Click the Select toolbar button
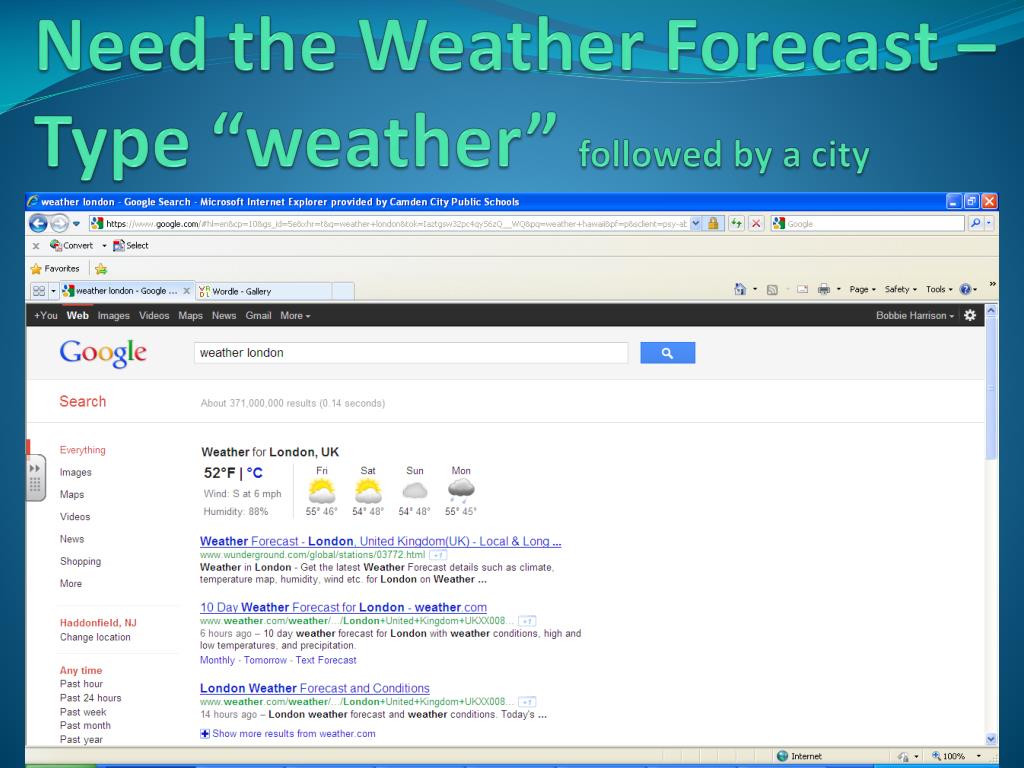Viewport: 1024px width, 768px height. [x=131, y=246]
